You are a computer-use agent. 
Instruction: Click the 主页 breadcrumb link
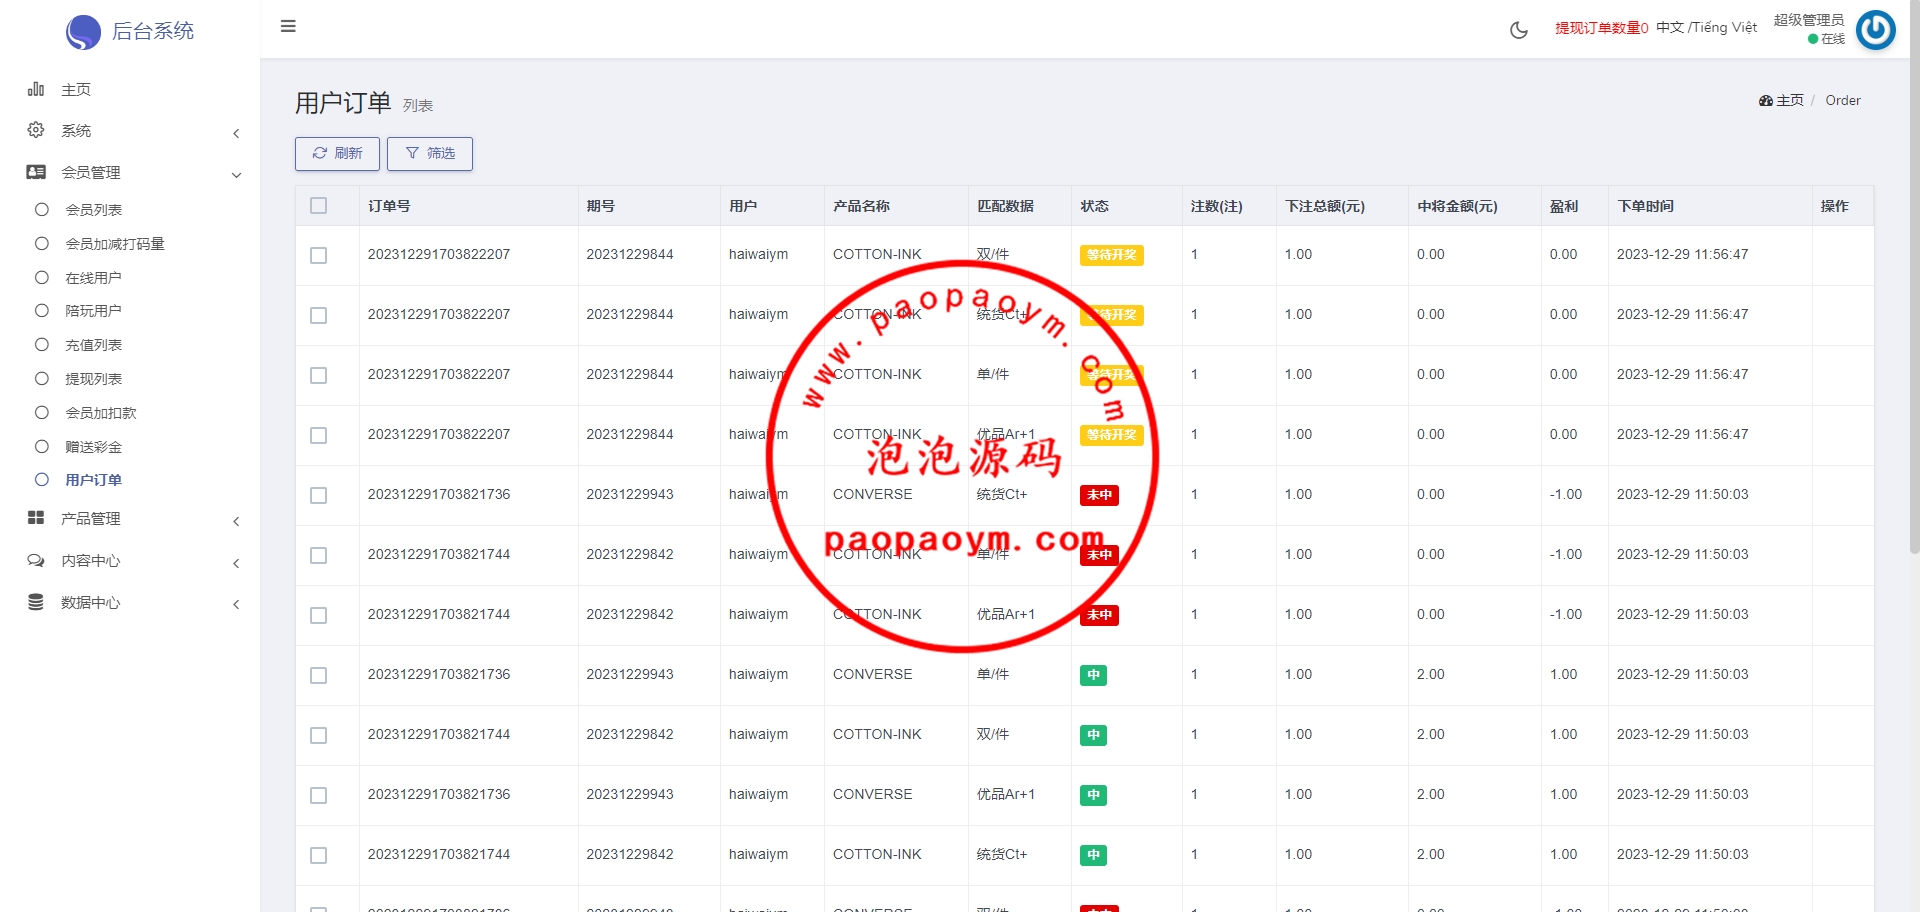click(x=1789, y=100)
